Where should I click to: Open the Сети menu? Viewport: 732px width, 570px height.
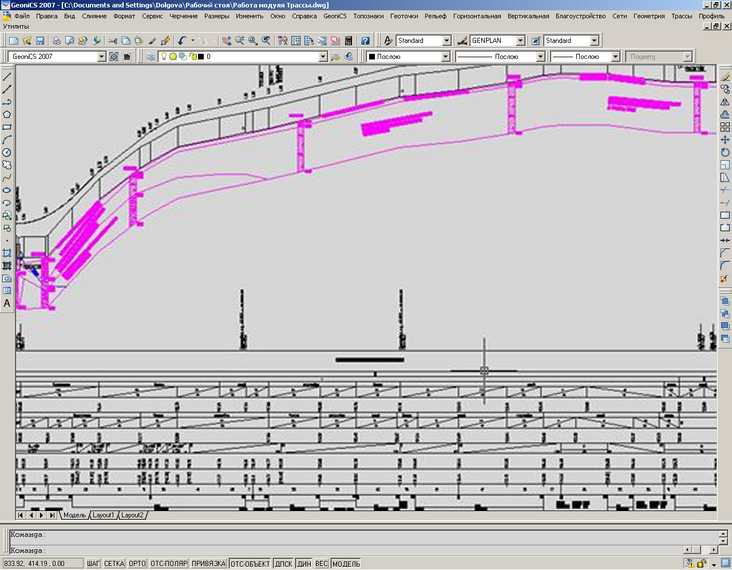coord(619,16)
